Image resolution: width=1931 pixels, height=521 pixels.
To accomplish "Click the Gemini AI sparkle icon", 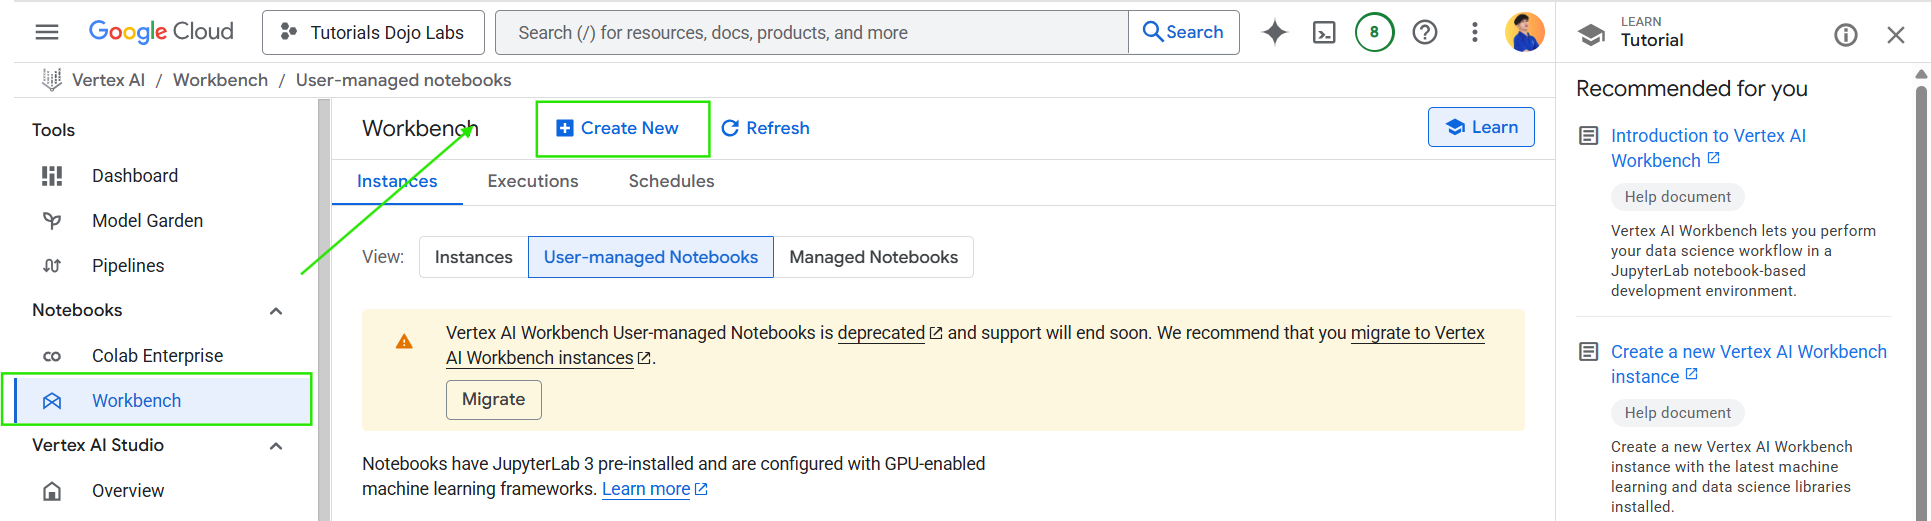I will coord(1274,32).
